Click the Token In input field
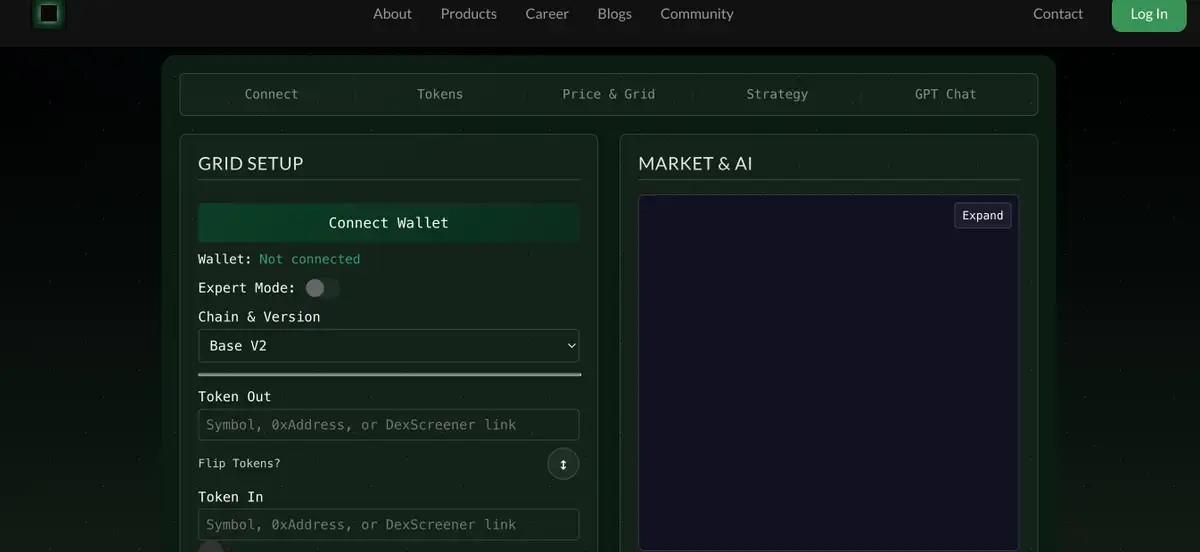Image resolution: width=1200 pixels, height=552 pixels. coord(388,525)
